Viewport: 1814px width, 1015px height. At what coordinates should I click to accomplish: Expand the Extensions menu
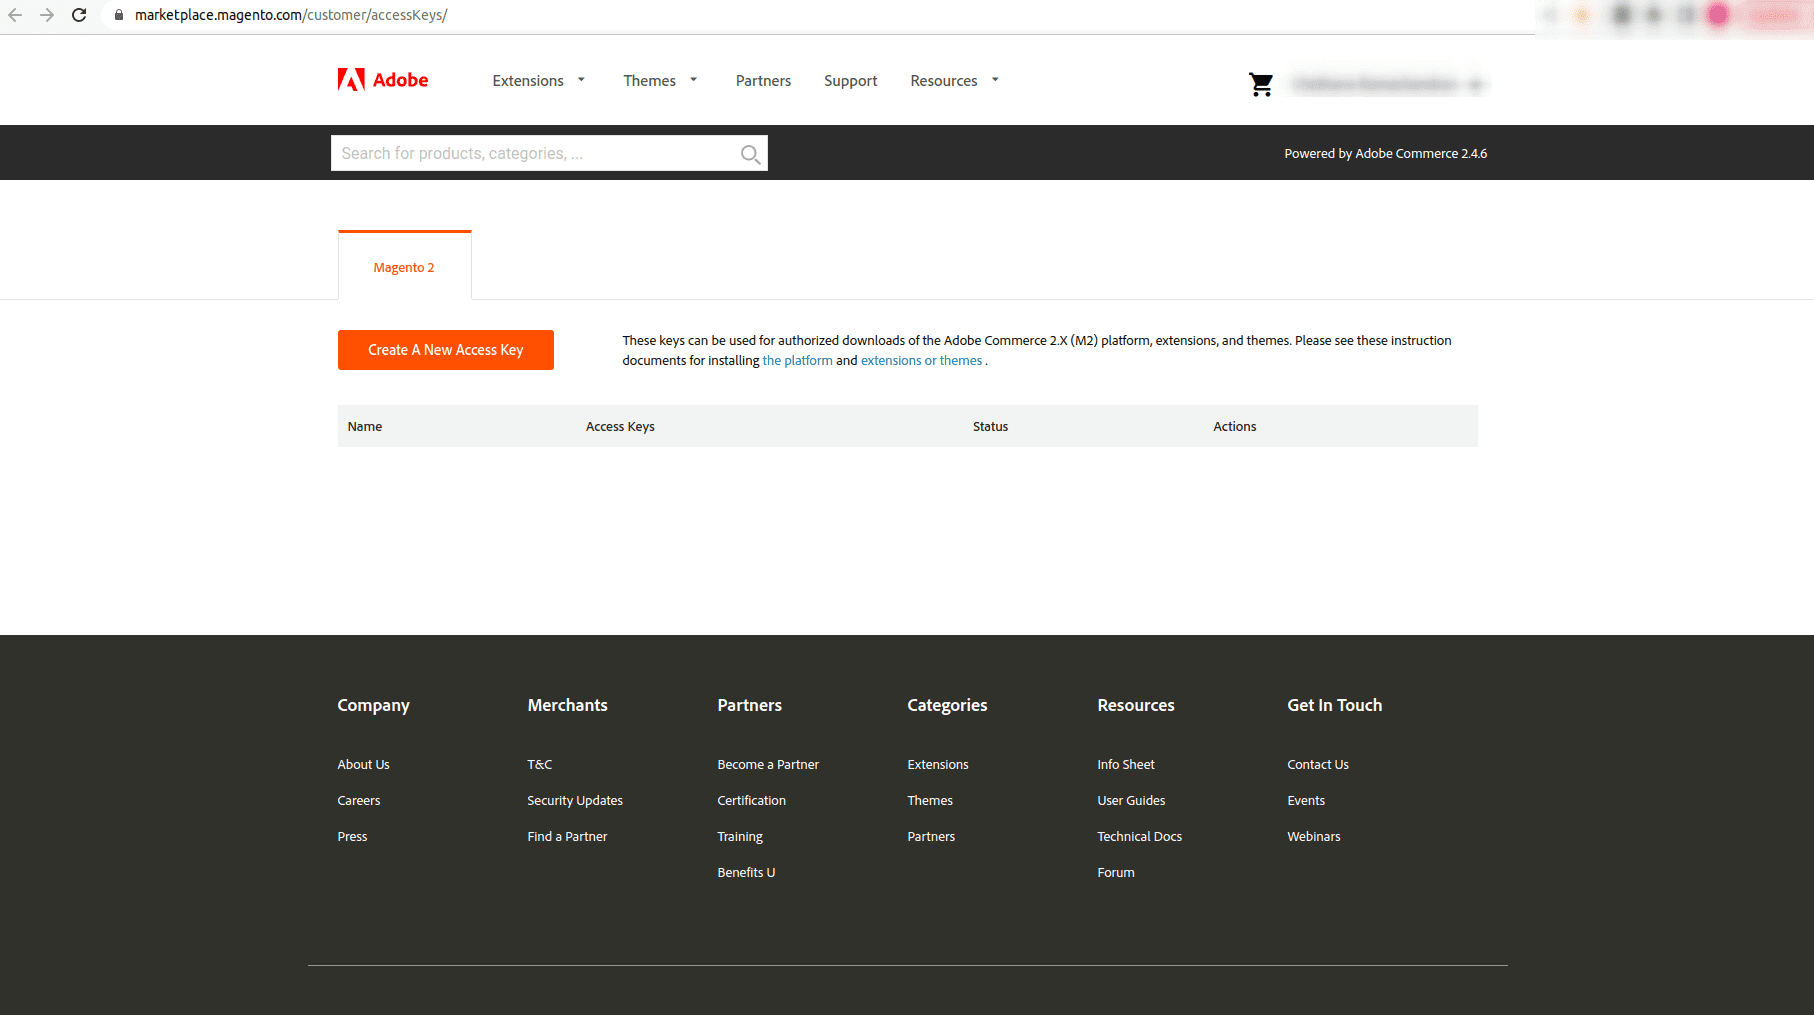tap(538, 81)
